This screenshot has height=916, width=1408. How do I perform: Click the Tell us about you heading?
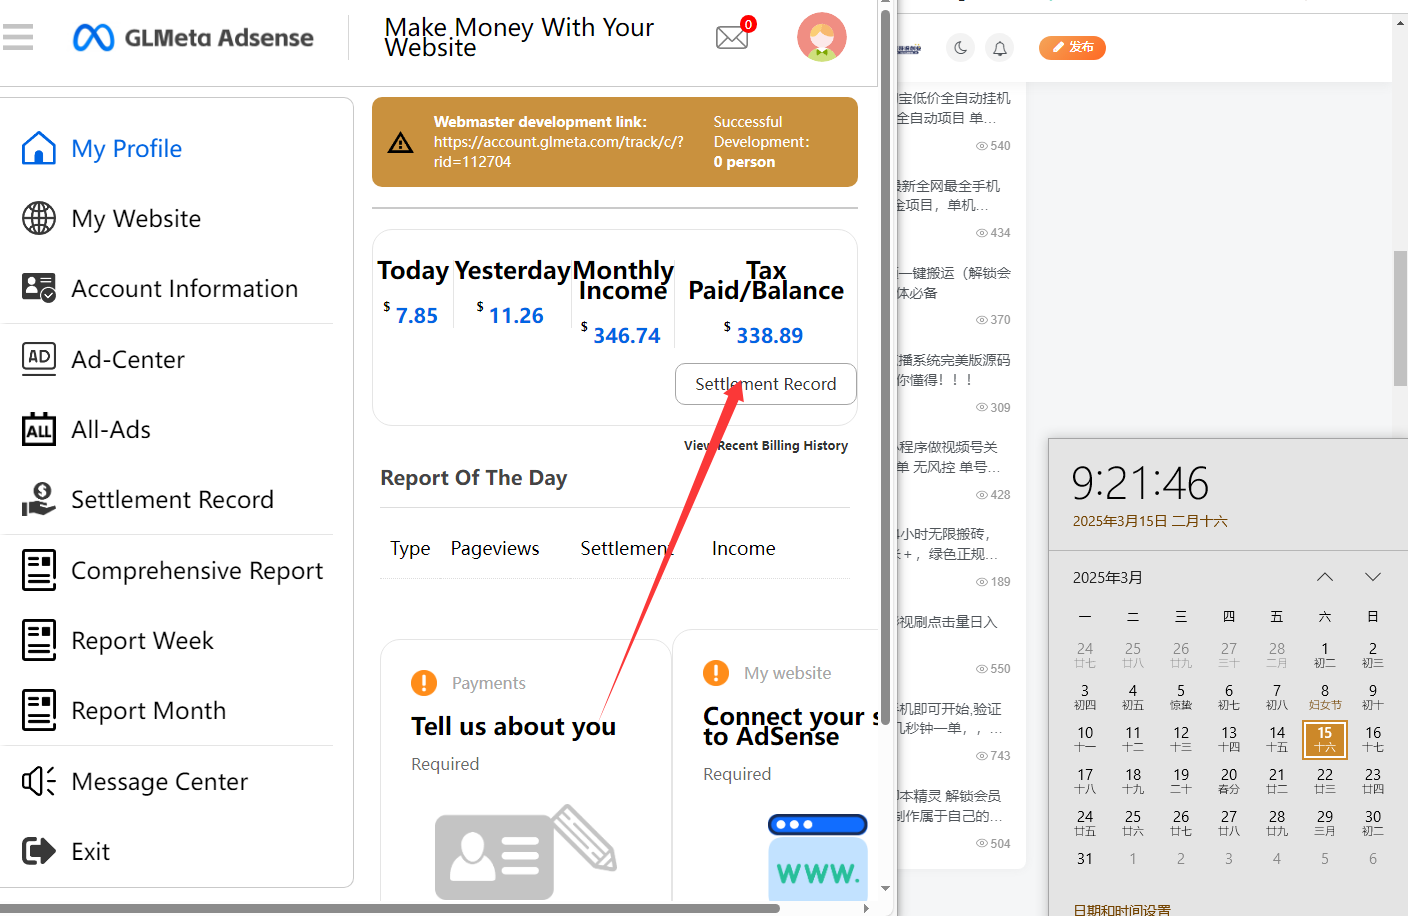[513, 726]
